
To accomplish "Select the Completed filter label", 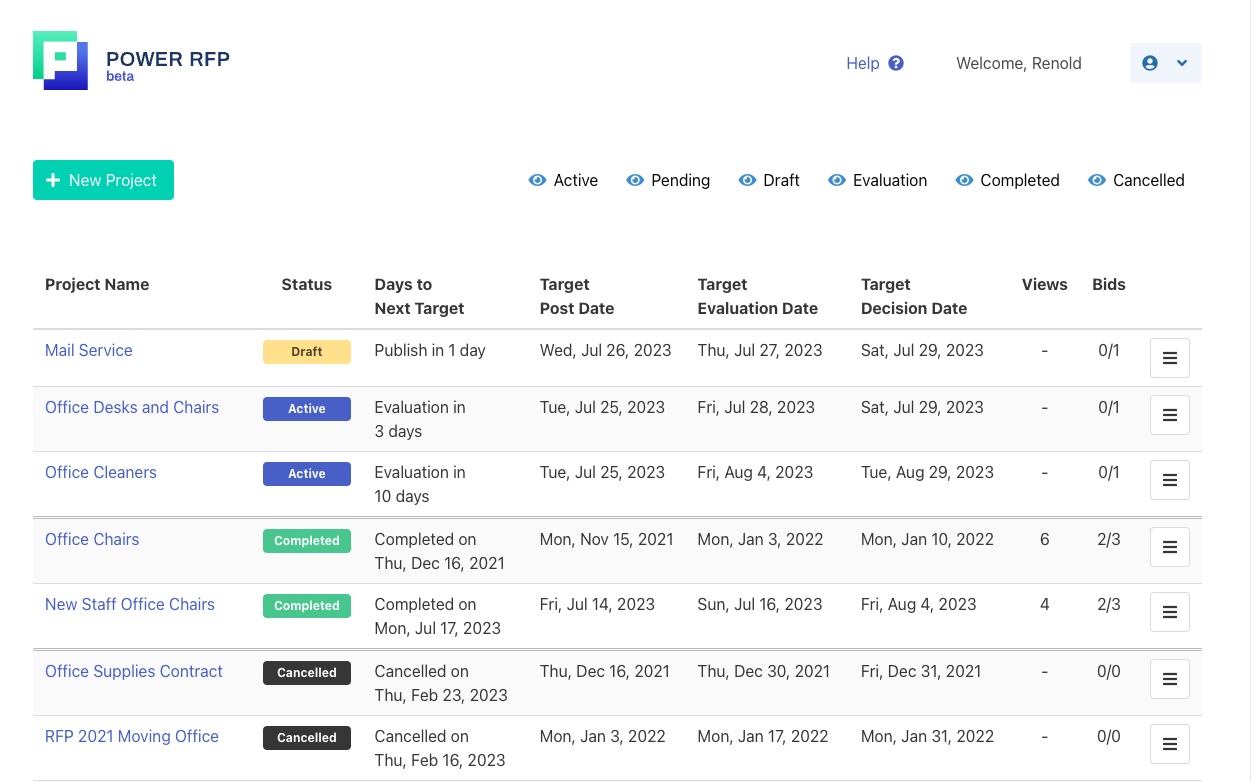I will (1019, 180).
